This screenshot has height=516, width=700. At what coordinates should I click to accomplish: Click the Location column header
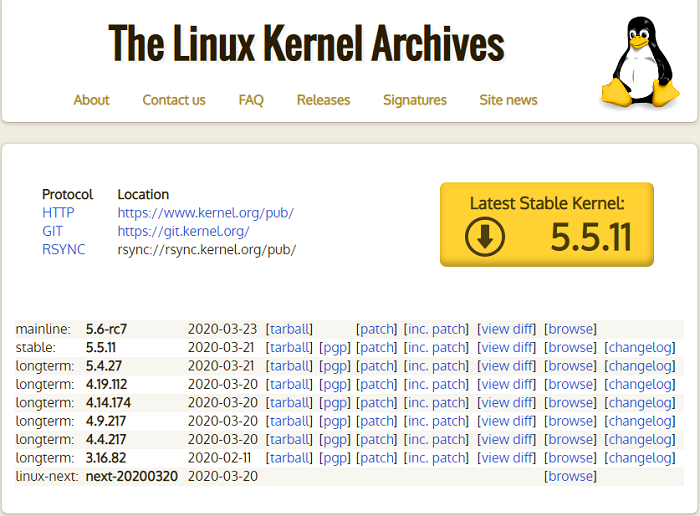pyautogui.click(x=143, y=195)
